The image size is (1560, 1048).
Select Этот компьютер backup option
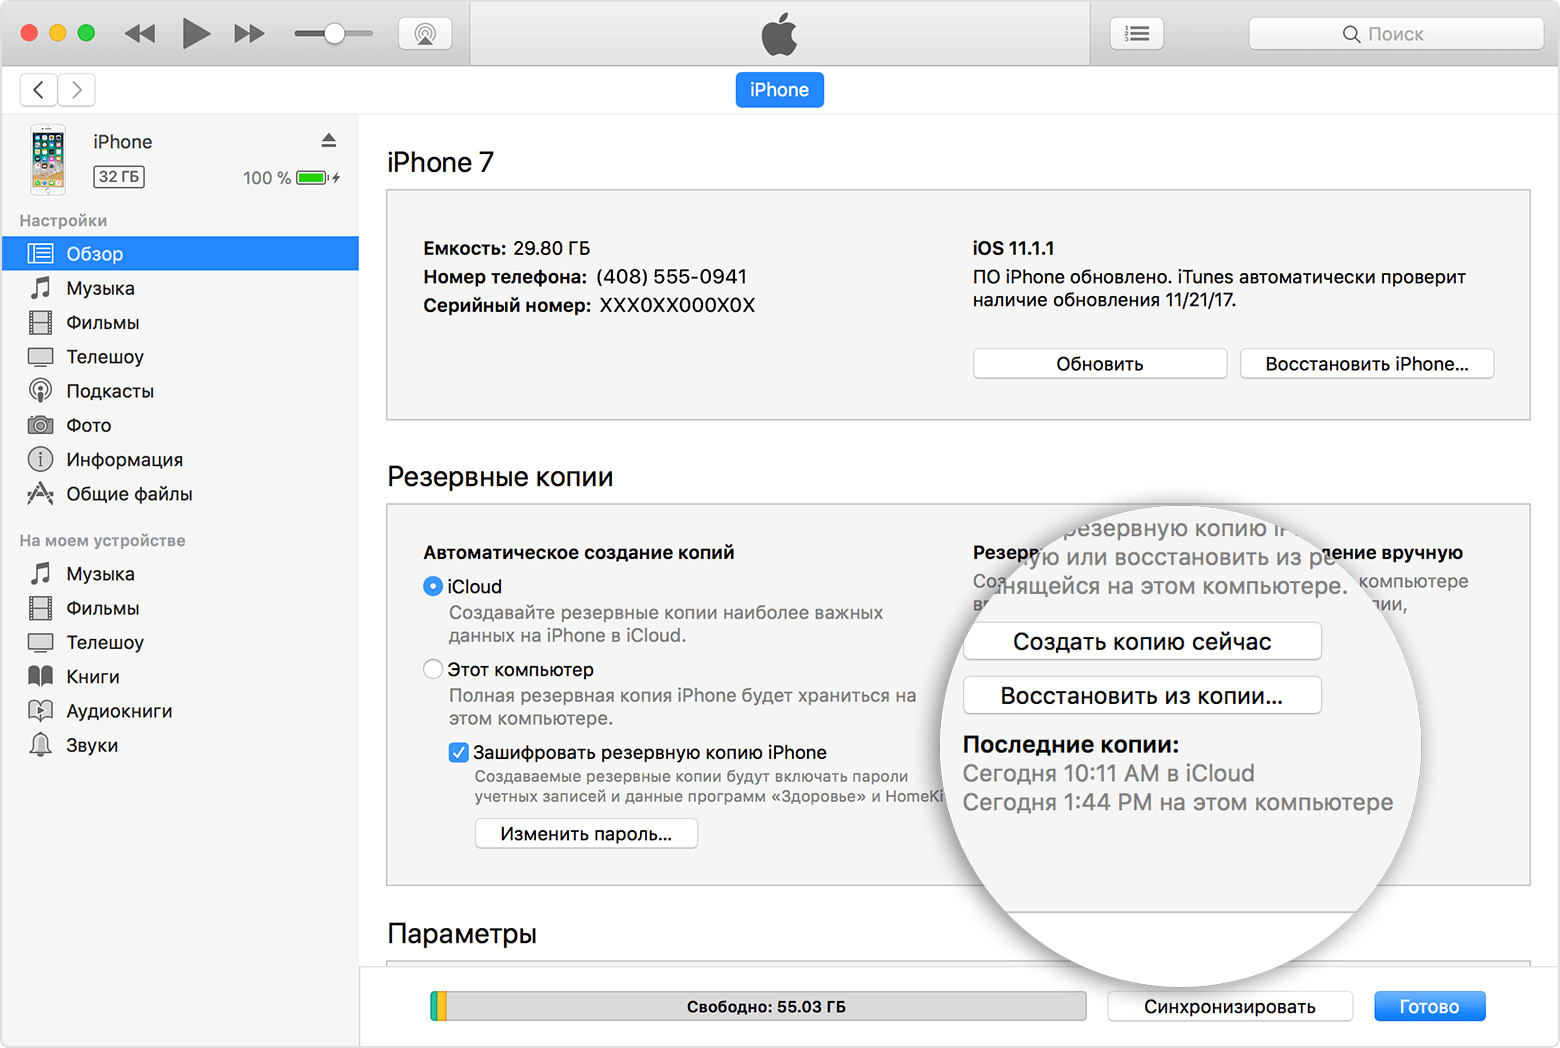[433, 670]
